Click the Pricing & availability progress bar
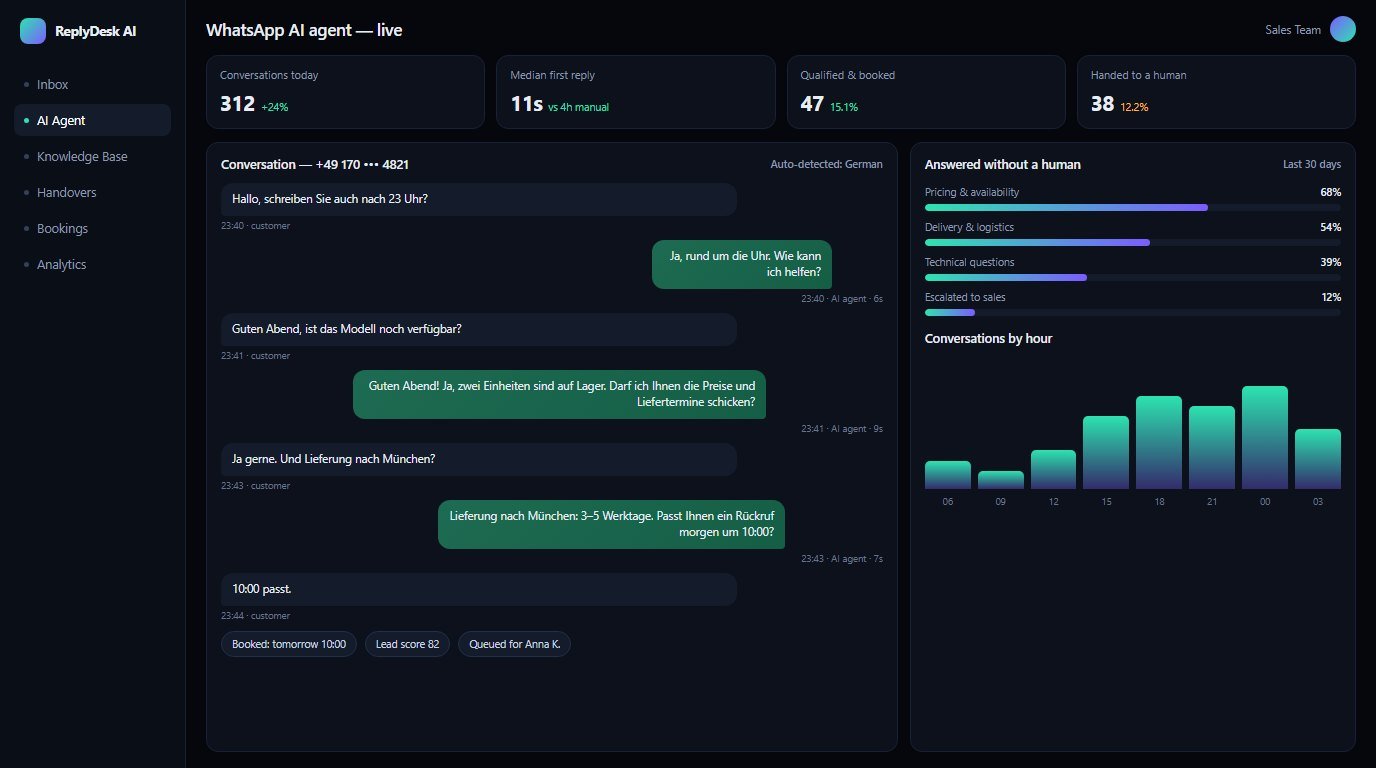The image size is (1376, 768). (1133, 207)
